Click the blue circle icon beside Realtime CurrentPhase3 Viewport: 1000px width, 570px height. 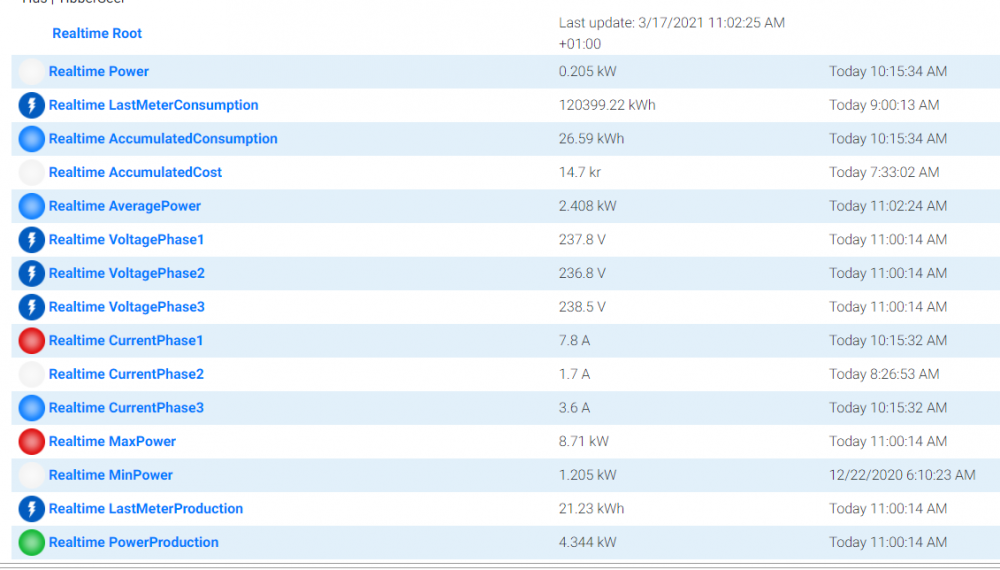(32, 408)
